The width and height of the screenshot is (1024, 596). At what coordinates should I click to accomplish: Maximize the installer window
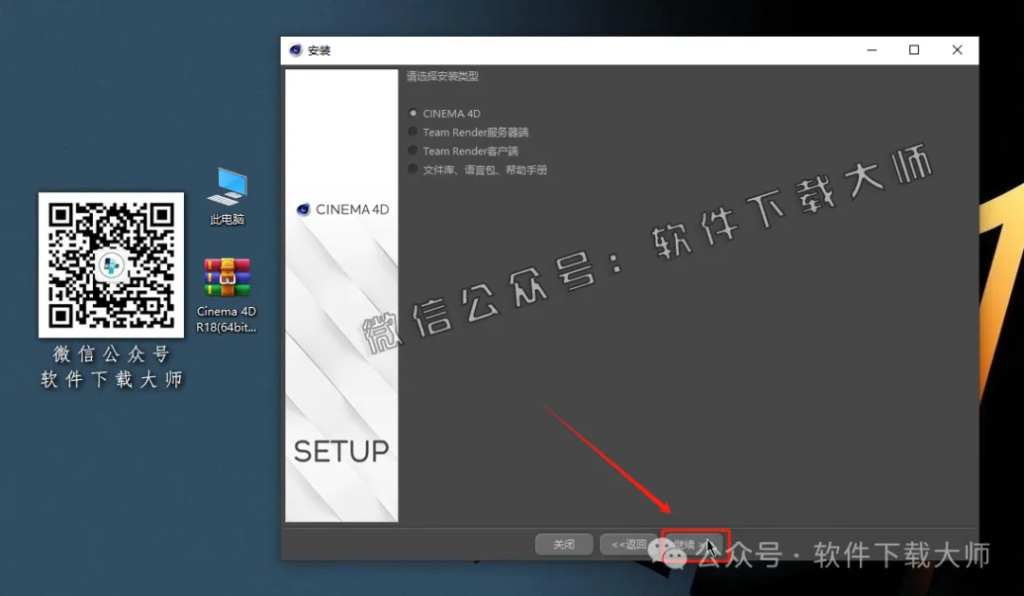point(913,48)
